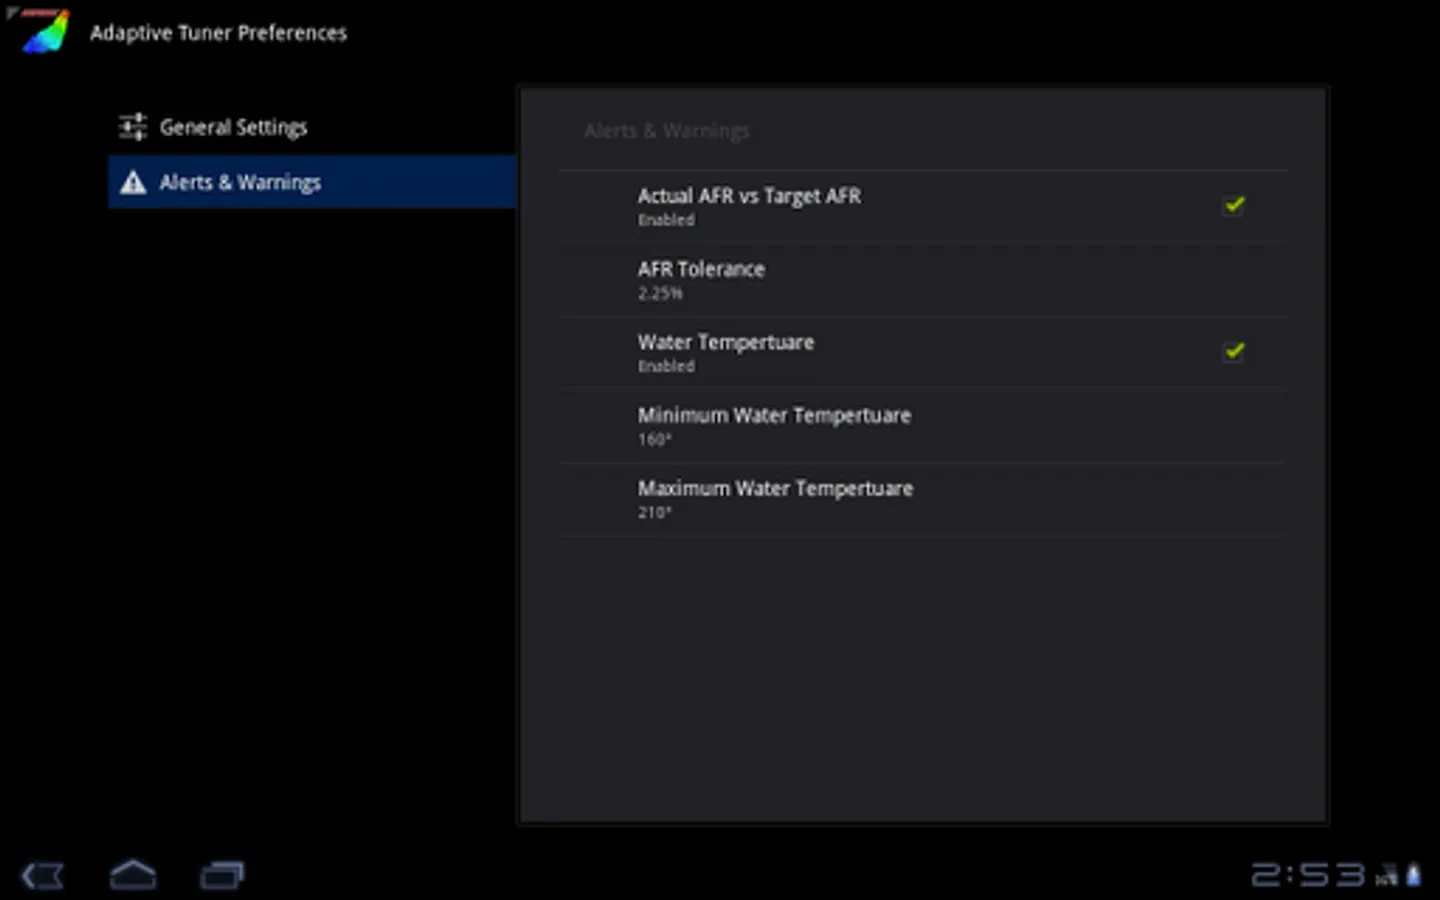Click the Alerts & Warnings panel header
1440x900 pixels.
tap(667, 131)
